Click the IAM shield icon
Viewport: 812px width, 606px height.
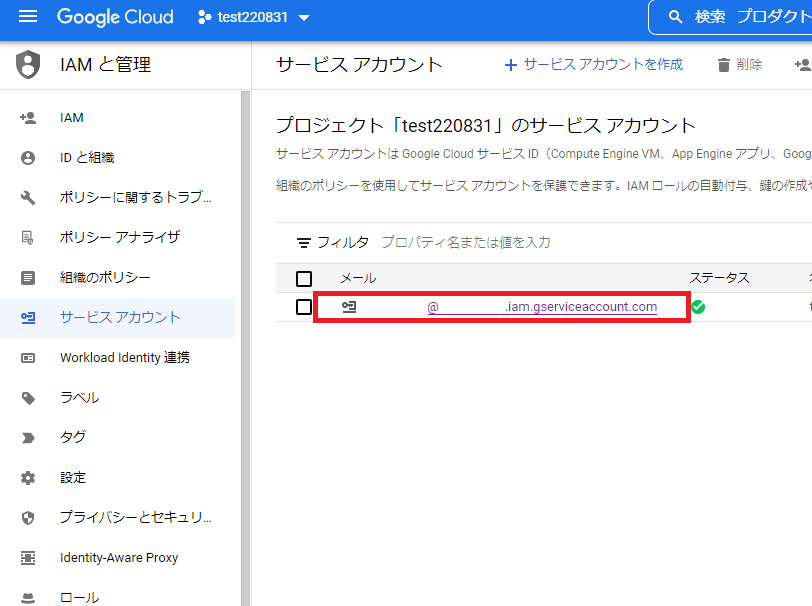point(28,65)
